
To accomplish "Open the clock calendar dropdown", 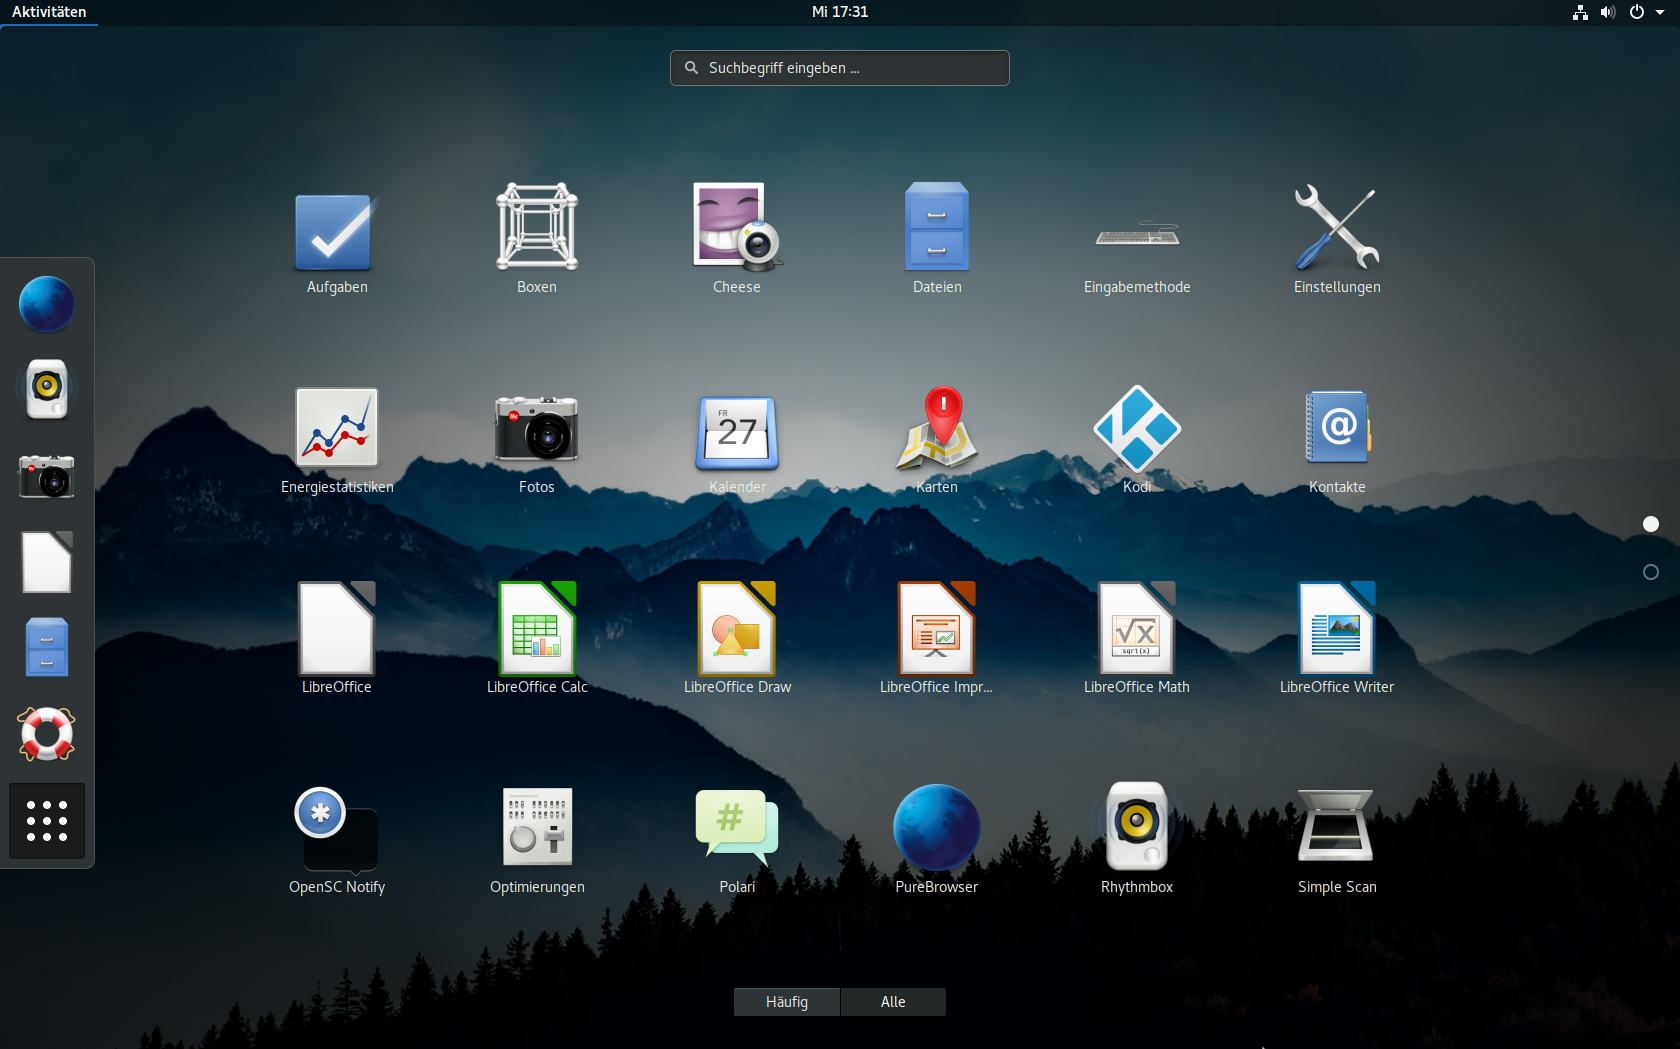I will (840, 12).
